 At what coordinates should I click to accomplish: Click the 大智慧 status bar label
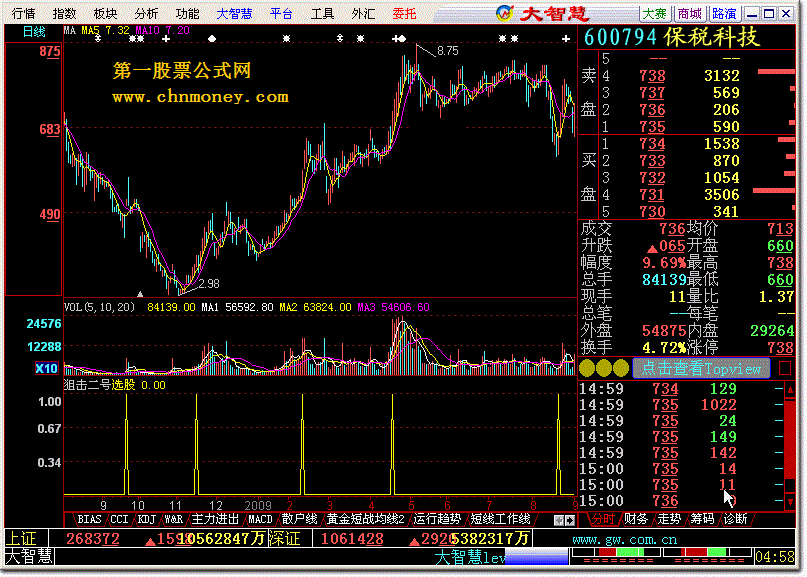[x=29, y=556]
